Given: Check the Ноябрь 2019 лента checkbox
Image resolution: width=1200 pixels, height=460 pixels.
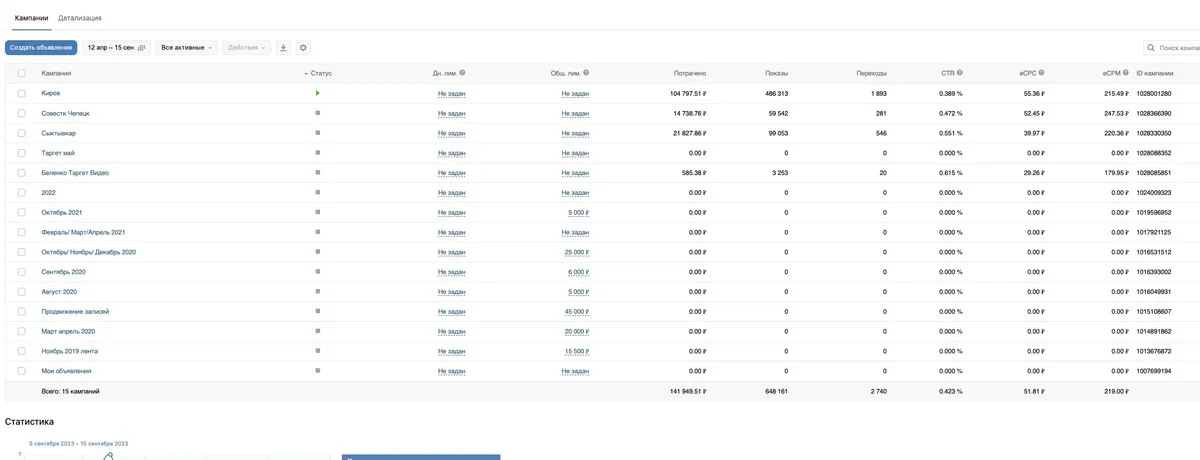Looking at the screenshot, I should point(22,351).
